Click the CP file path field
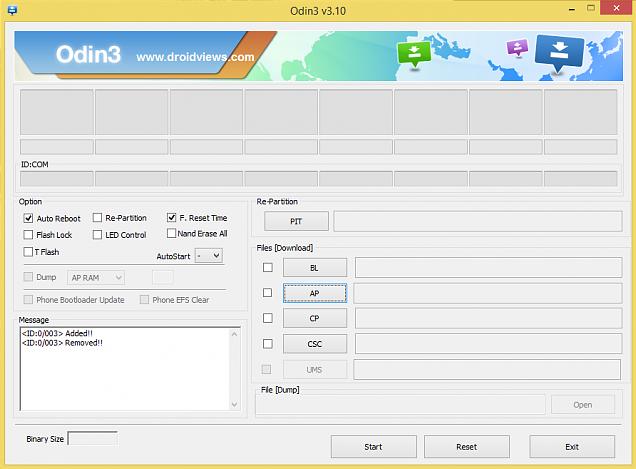This screenshot has width=636, height=469. 488,318
